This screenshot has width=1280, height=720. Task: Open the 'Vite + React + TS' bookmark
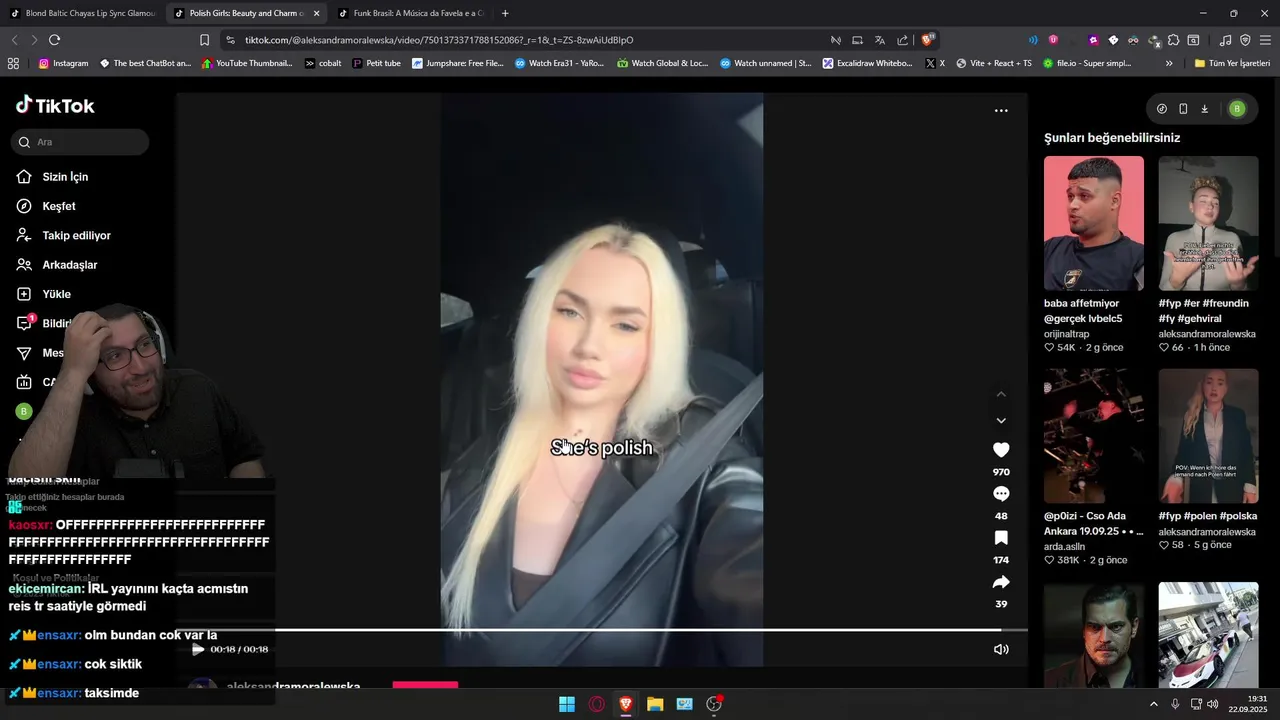click(x=993, y=63)
